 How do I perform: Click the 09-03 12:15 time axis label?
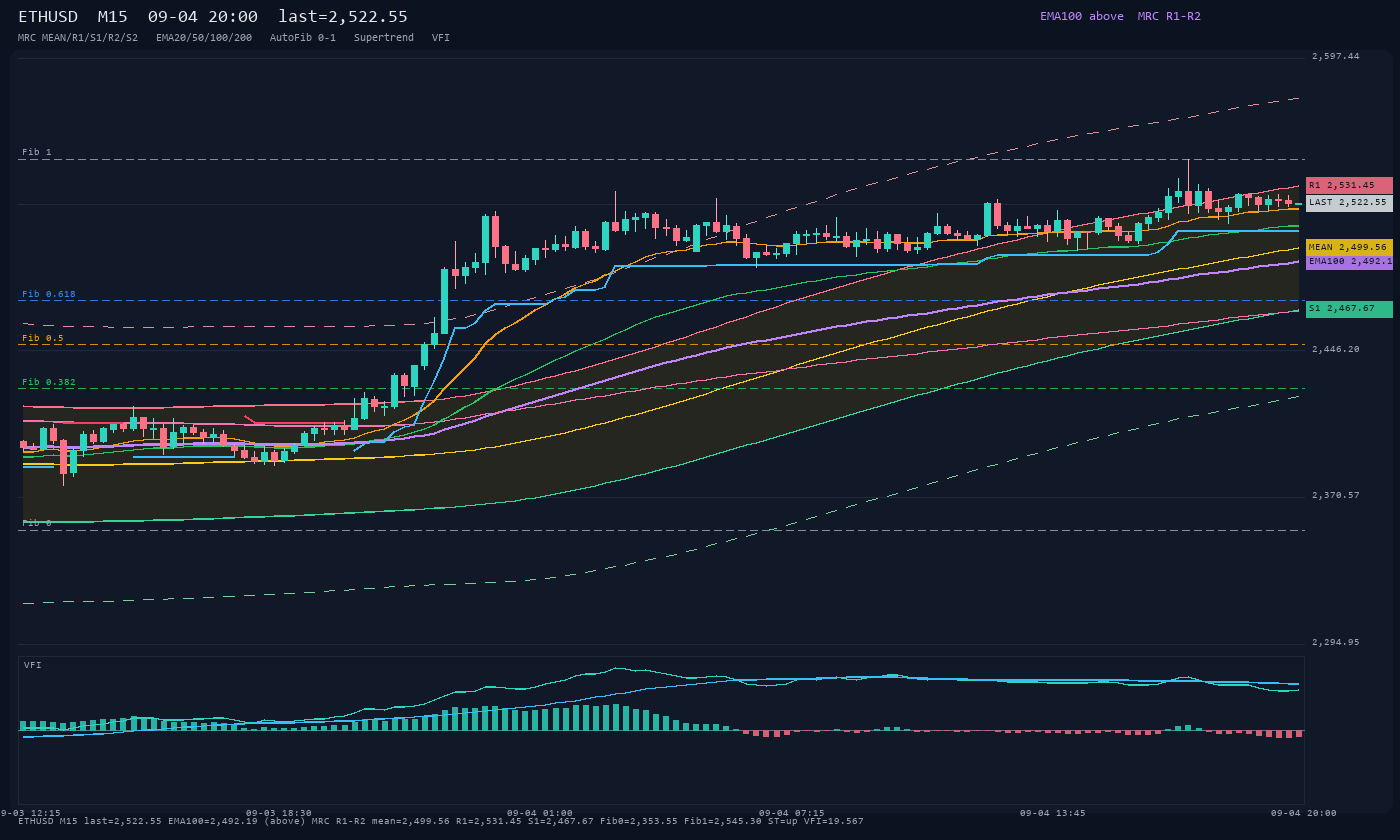click(x=28, y=813)
